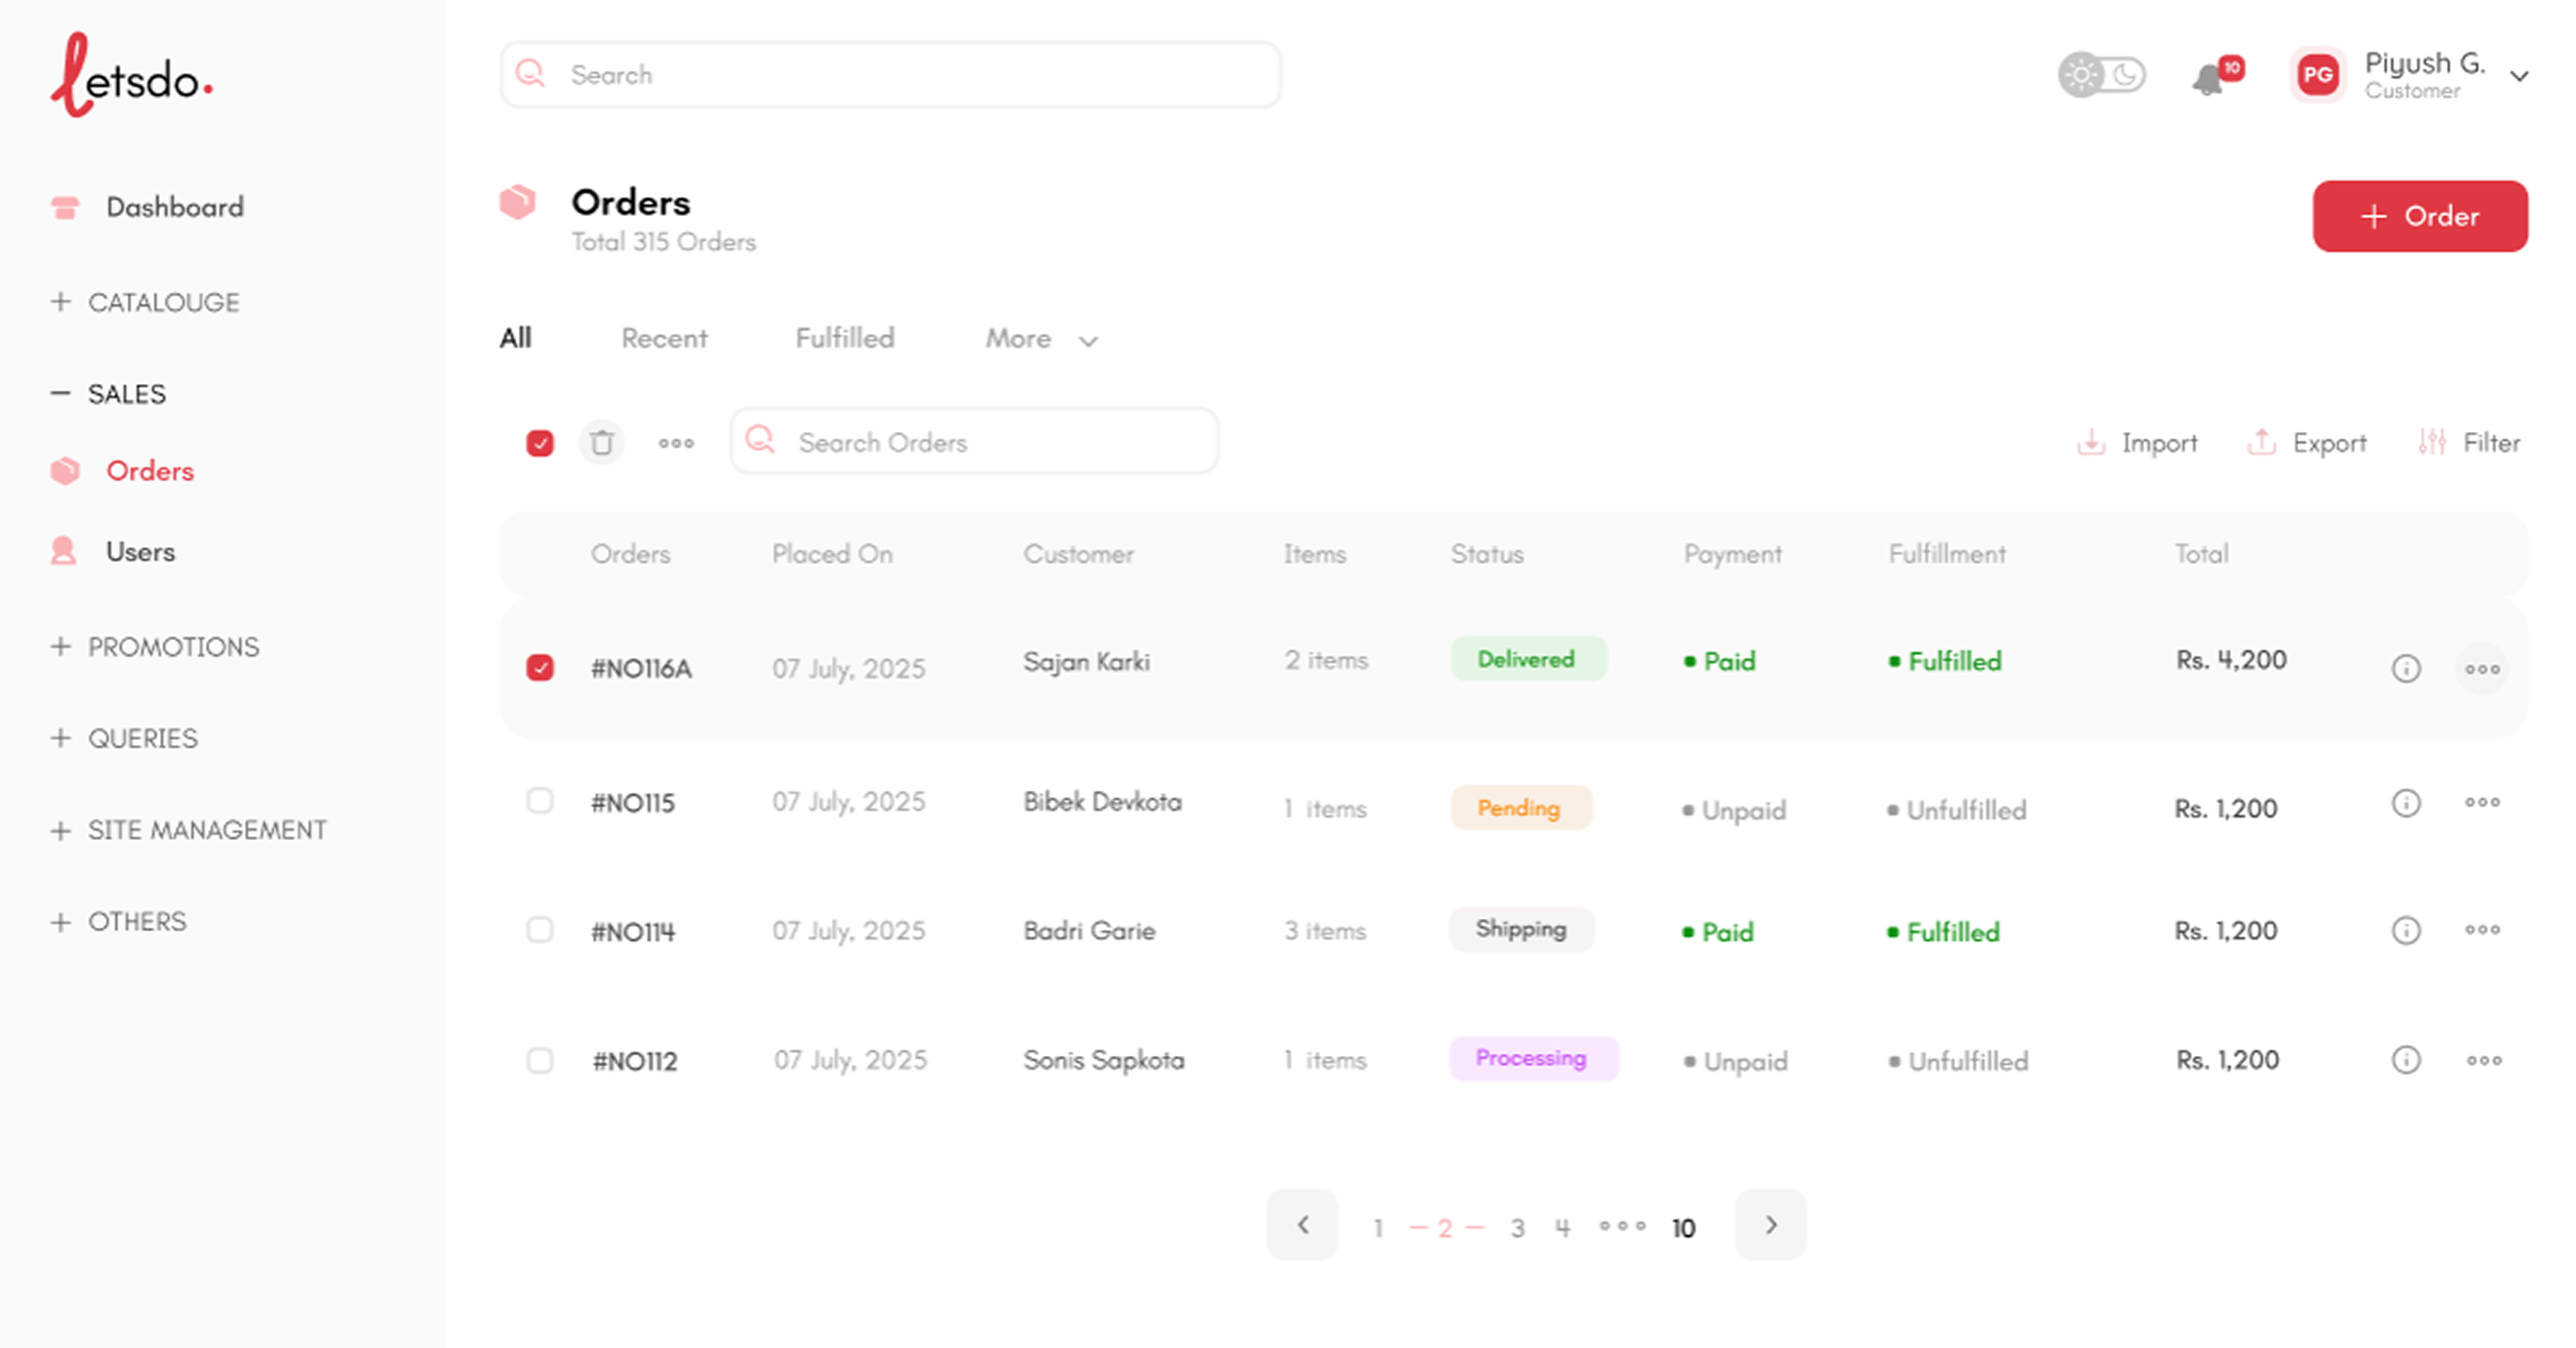Uncheck the select-all orders checkbox
Image resolution: width=2576 pixels, height=1348 pixels.
pos(540,442)
